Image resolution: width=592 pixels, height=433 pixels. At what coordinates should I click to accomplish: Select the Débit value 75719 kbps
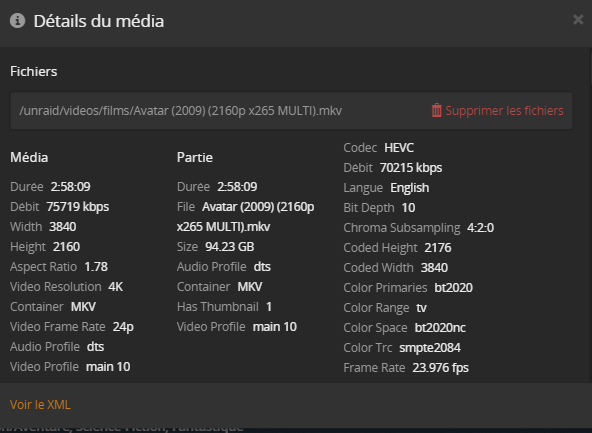(78, 207)
